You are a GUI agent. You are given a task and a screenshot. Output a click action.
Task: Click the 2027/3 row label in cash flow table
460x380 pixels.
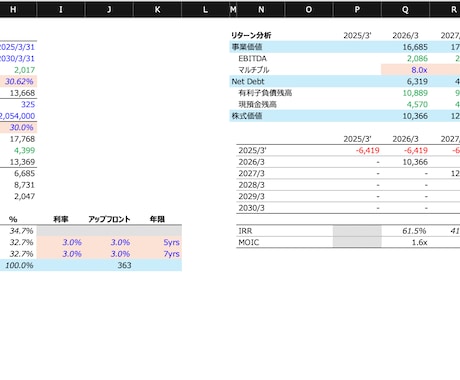coord(251,174)
